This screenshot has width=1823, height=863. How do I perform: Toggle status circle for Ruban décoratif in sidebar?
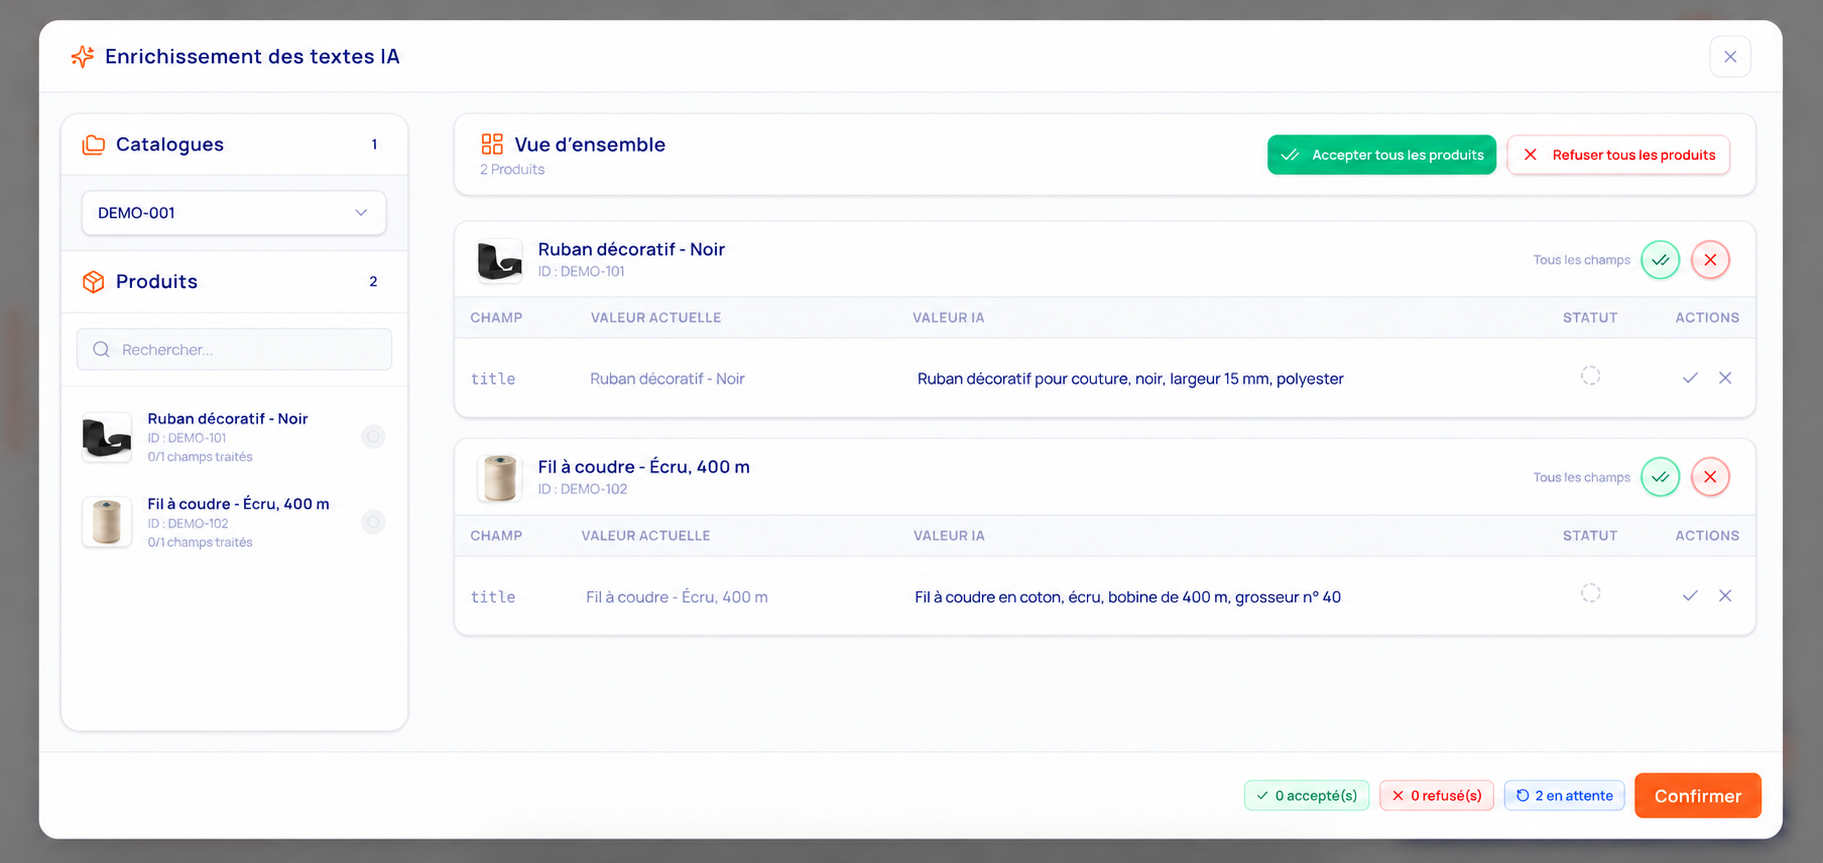(373, 436)
